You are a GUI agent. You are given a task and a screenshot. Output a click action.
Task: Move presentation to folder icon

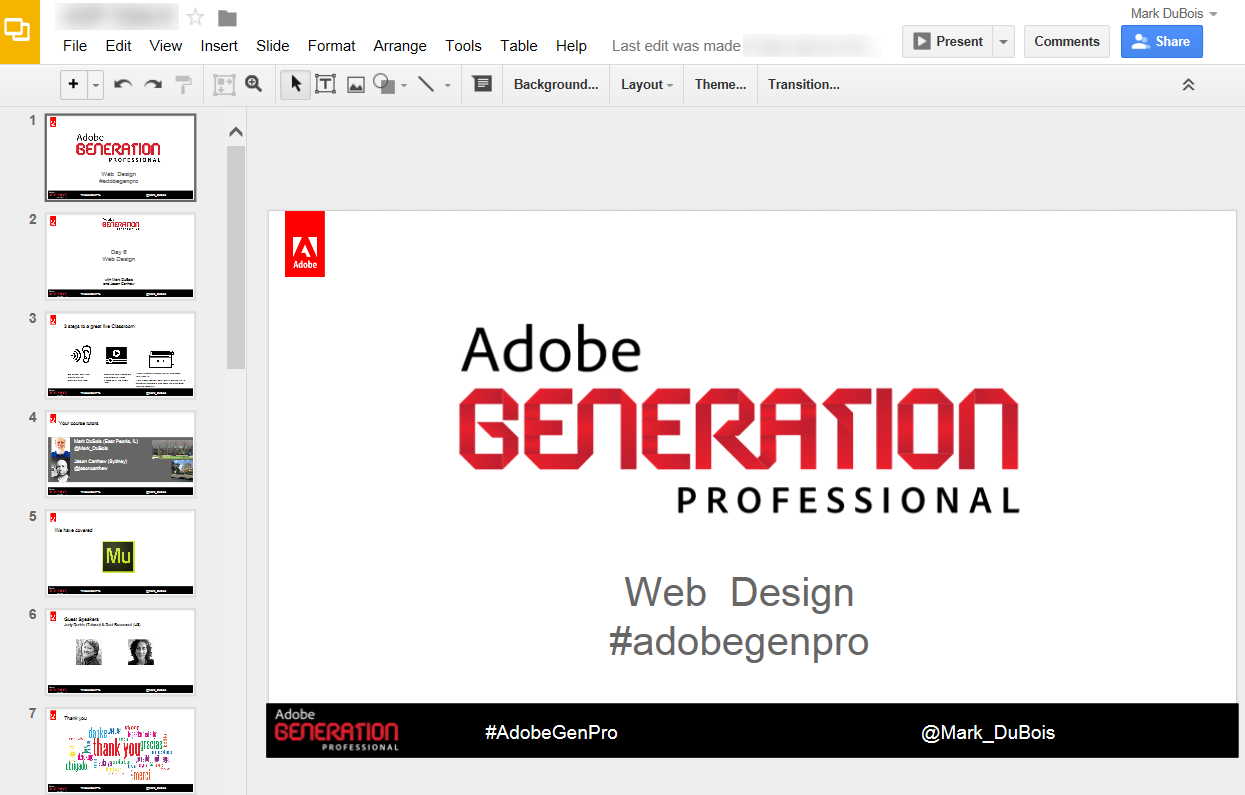click(227, 18)
